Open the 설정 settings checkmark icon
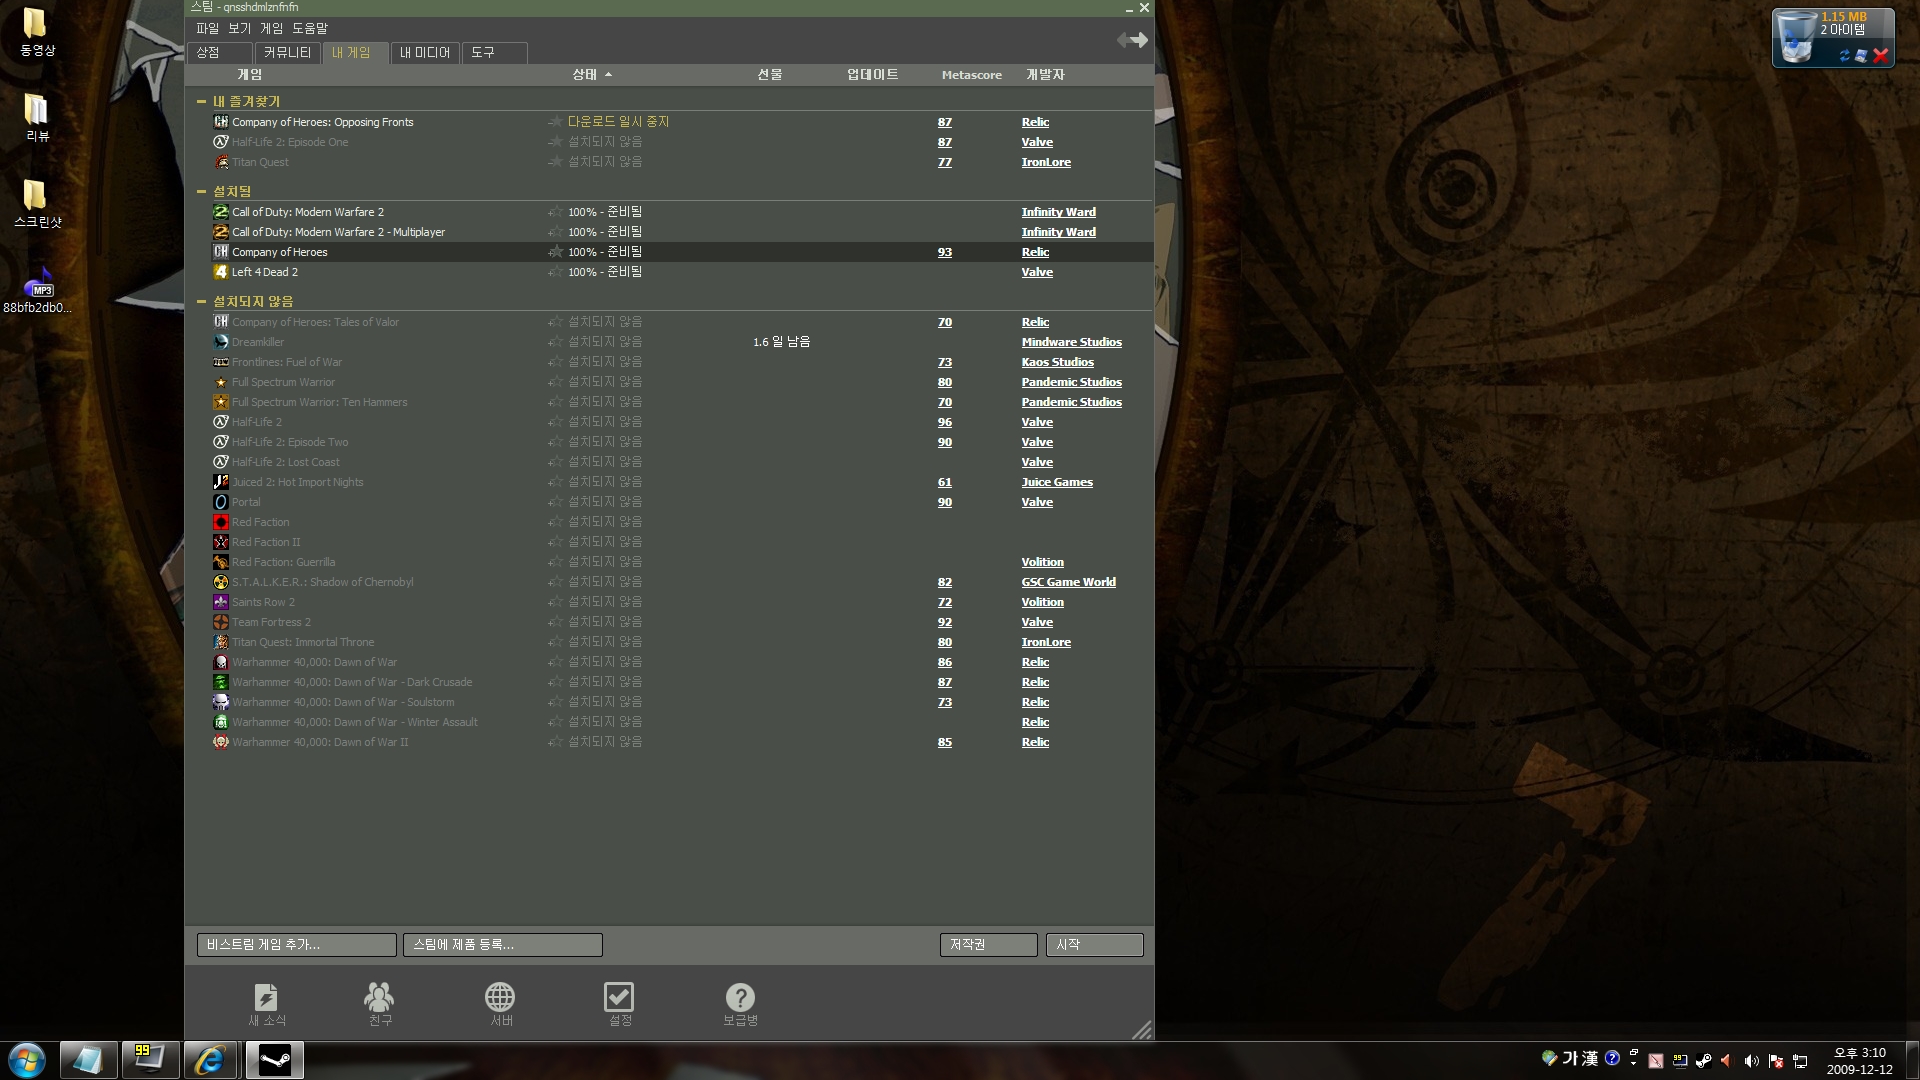This screenshot has height=1080, width=1920. [619, 998]
